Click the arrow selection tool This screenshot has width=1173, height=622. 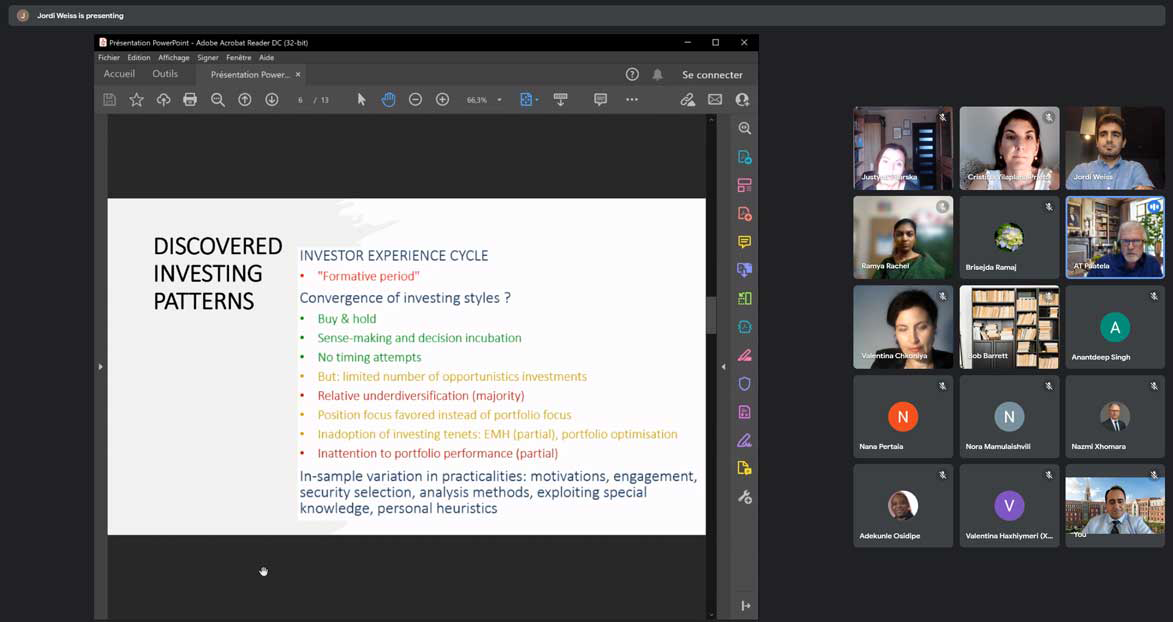pos(361,100)
